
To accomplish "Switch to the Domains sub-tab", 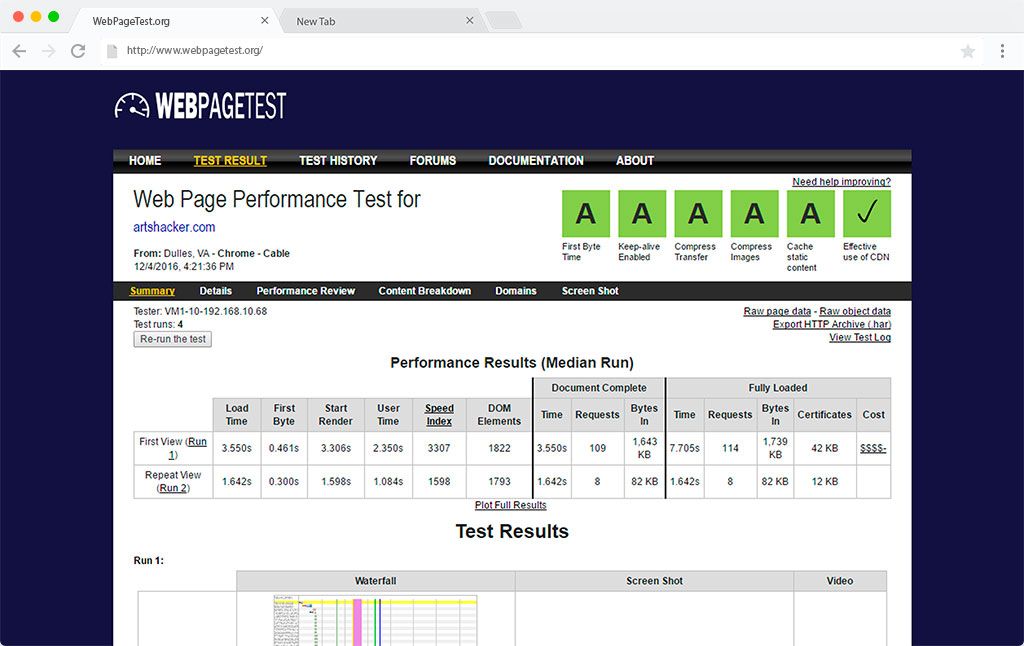I will pyautogui.click(x=516, y=291).
